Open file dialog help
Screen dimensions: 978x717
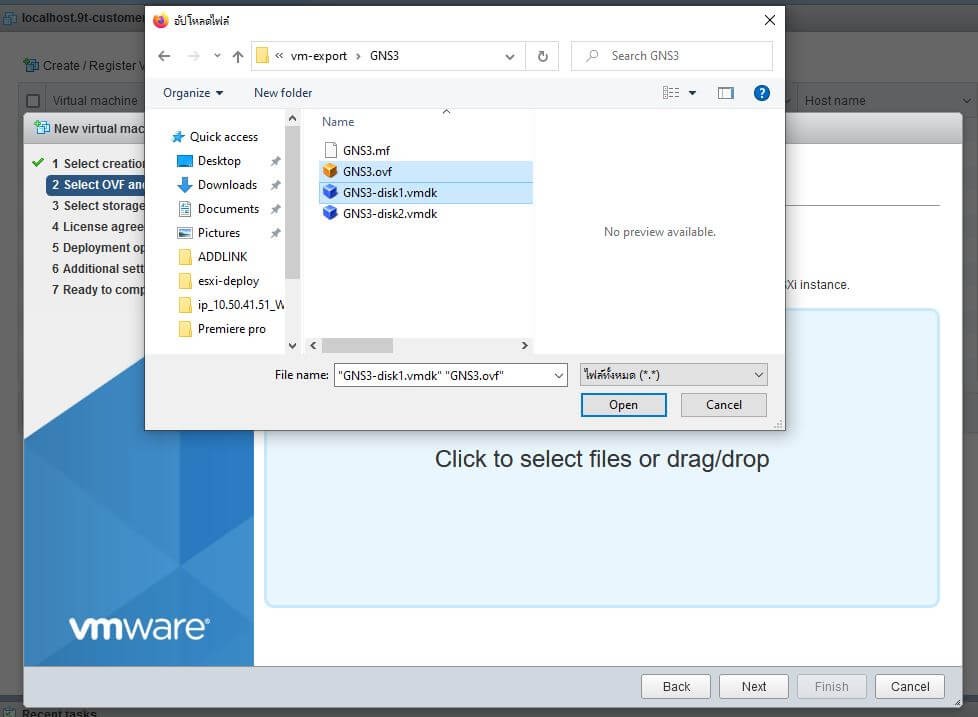point(762,93)
